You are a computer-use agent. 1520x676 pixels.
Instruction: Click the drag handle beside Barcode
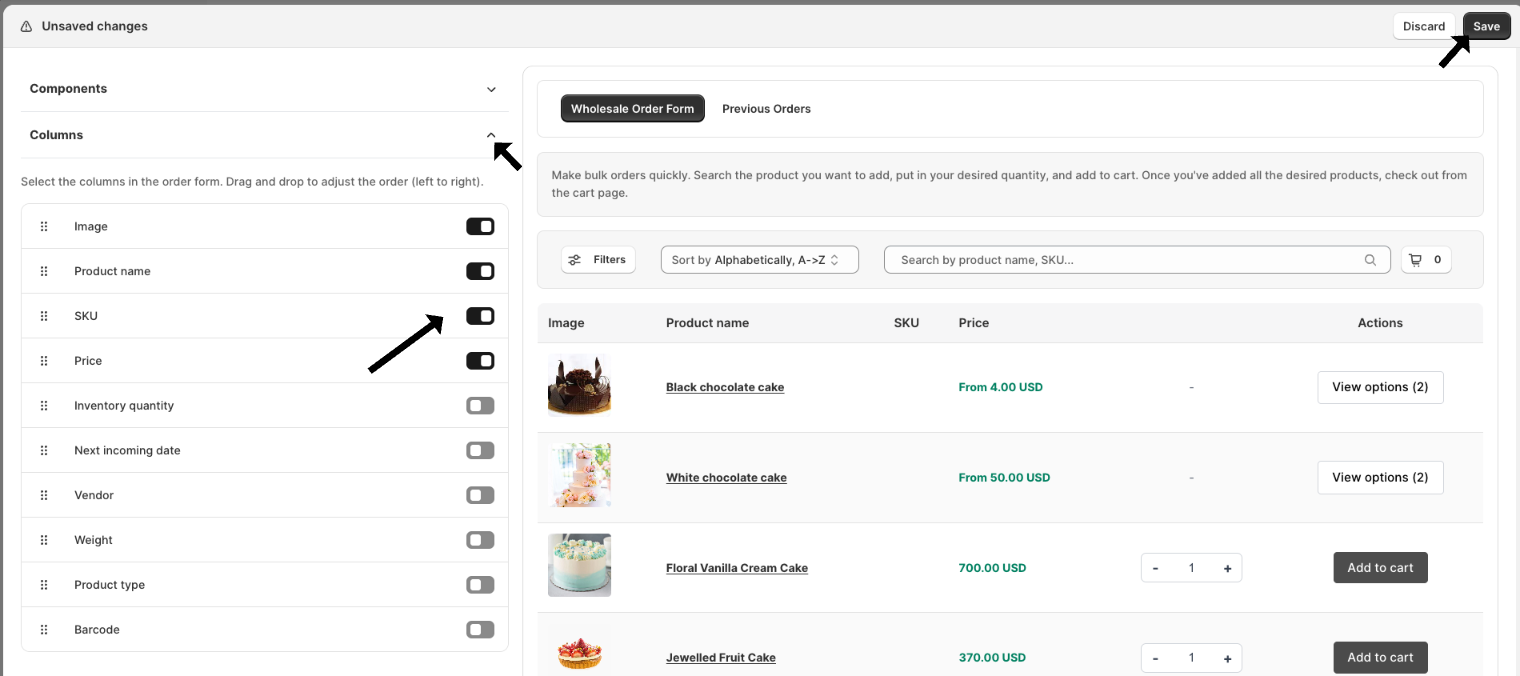[x=44, y=630]
